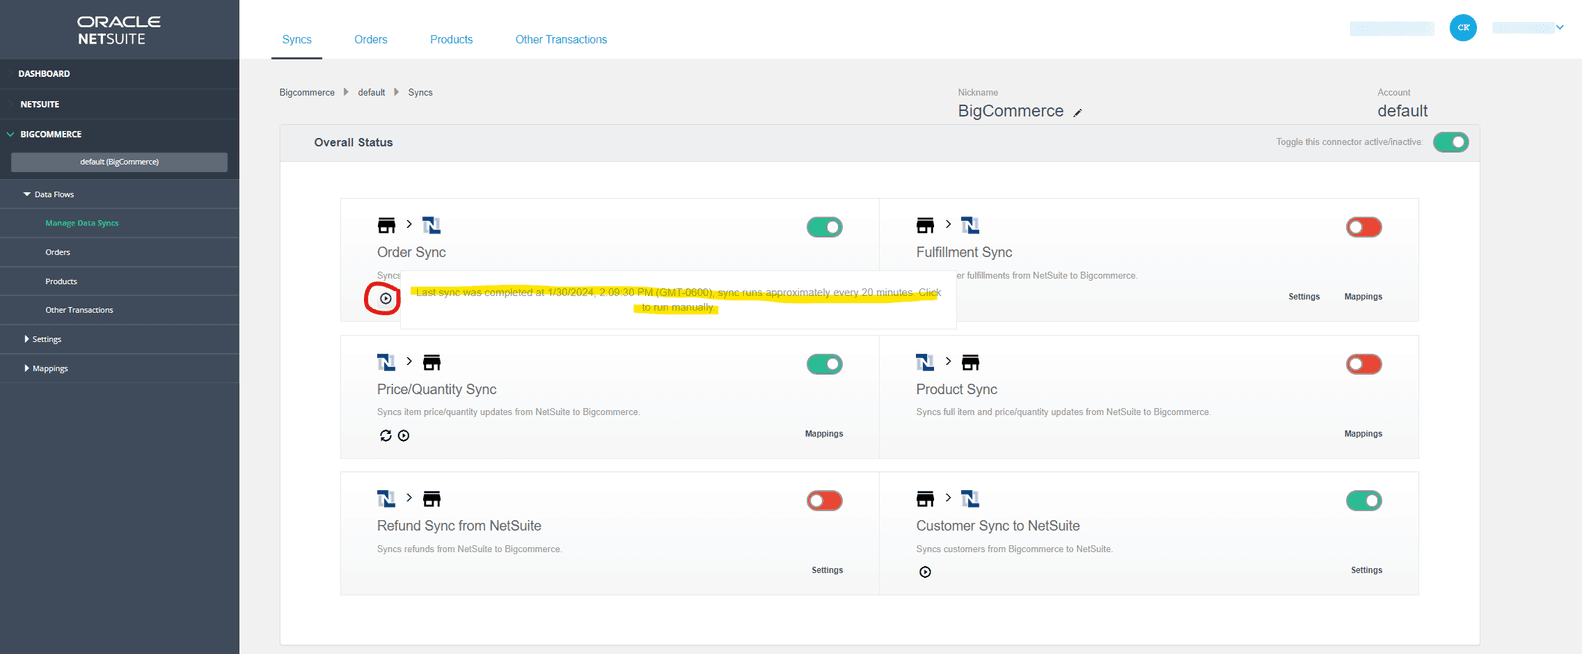Enable the Refund Sync from NetSuite toggle

(825, 501)
